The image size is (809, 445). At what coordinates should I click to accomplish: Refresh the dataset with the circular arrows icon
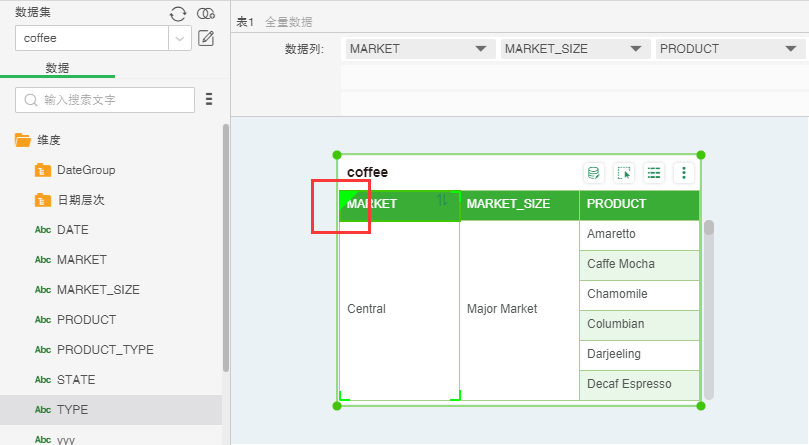tap(178, 13)
